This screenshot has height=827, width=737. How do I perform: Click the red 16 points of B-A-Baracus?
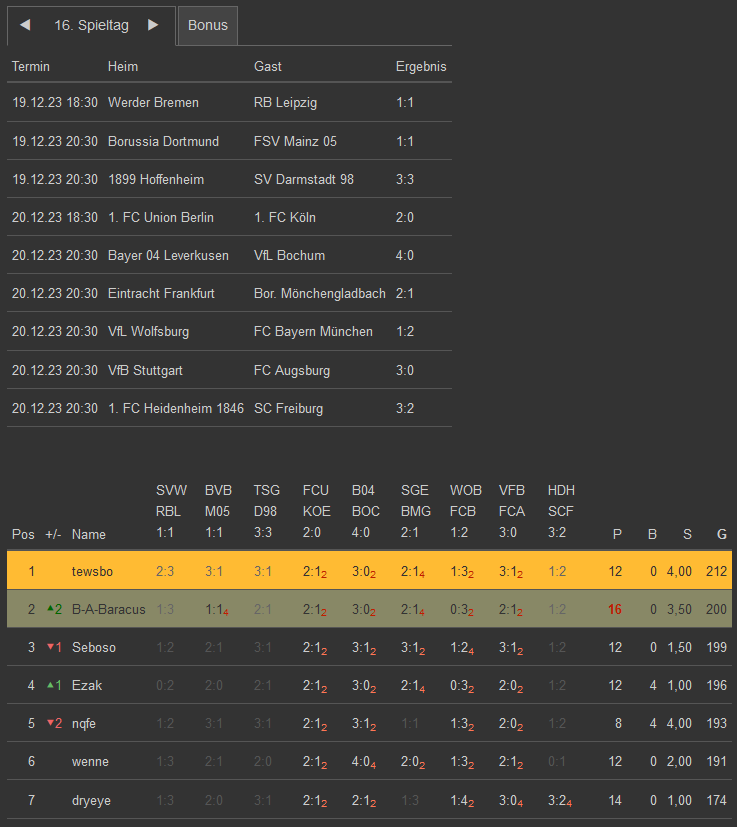[x=615, y=609]
